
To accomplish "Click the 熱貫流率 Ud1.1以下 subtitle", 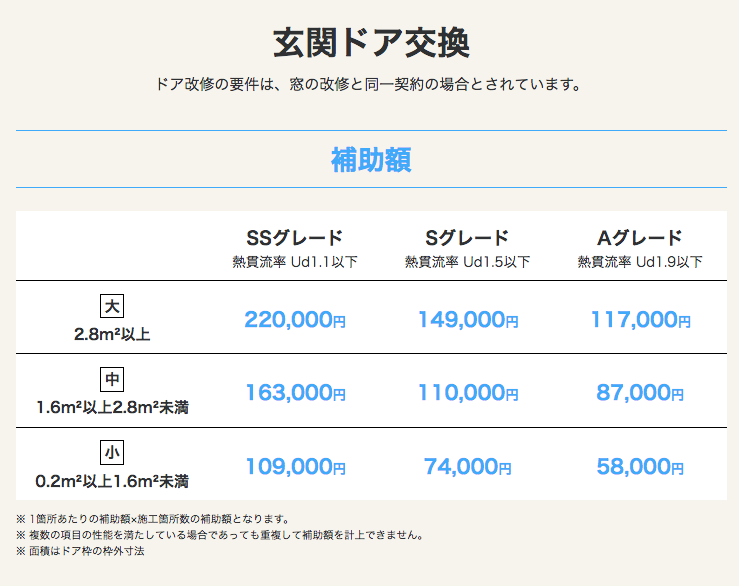I will [x=295, y=262].
